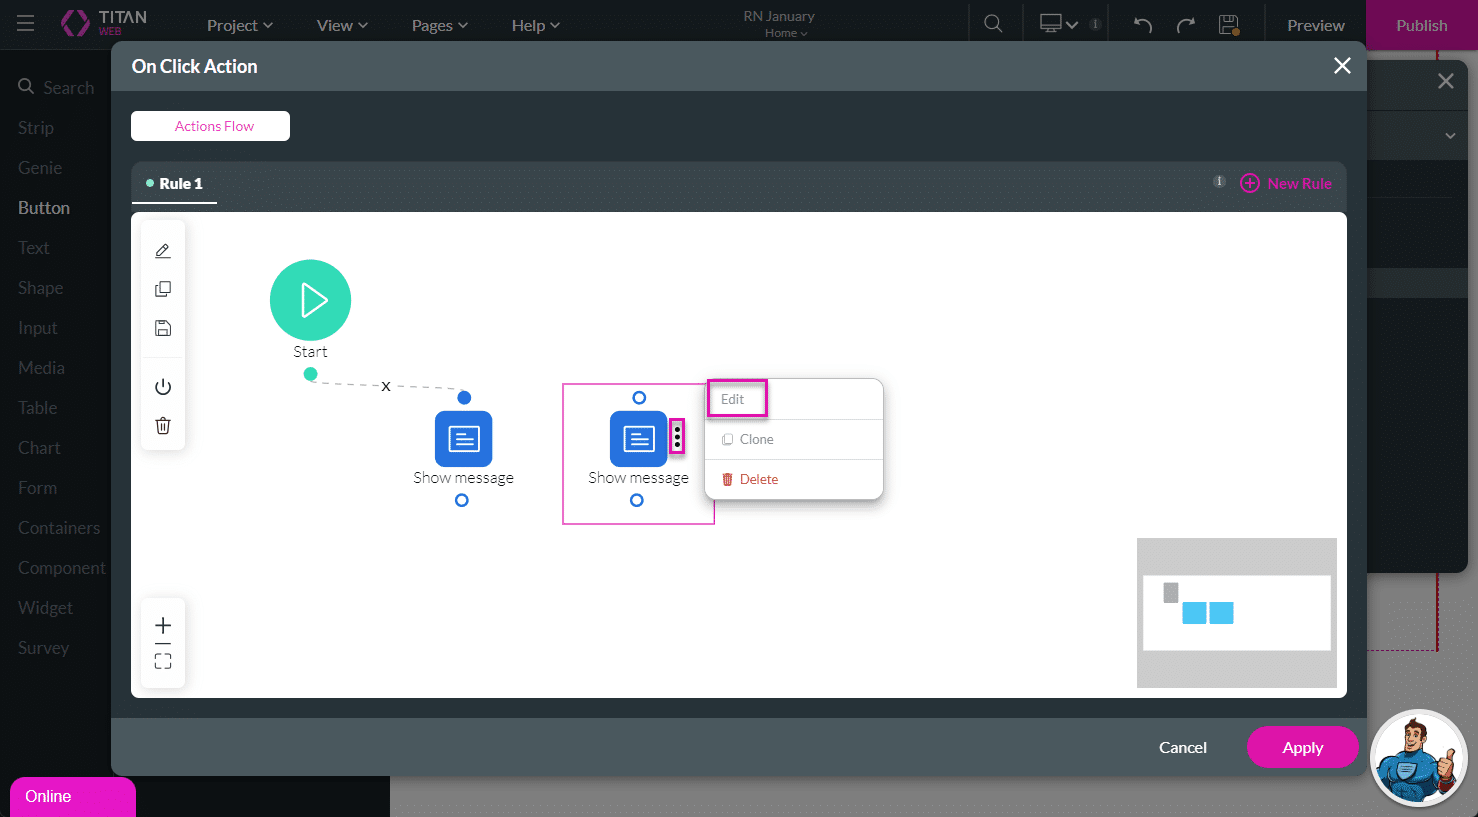The height and width of the screenshot is (817, 1478).
Task: Click the fit-to-screen icon
Action: pos(163,661)
